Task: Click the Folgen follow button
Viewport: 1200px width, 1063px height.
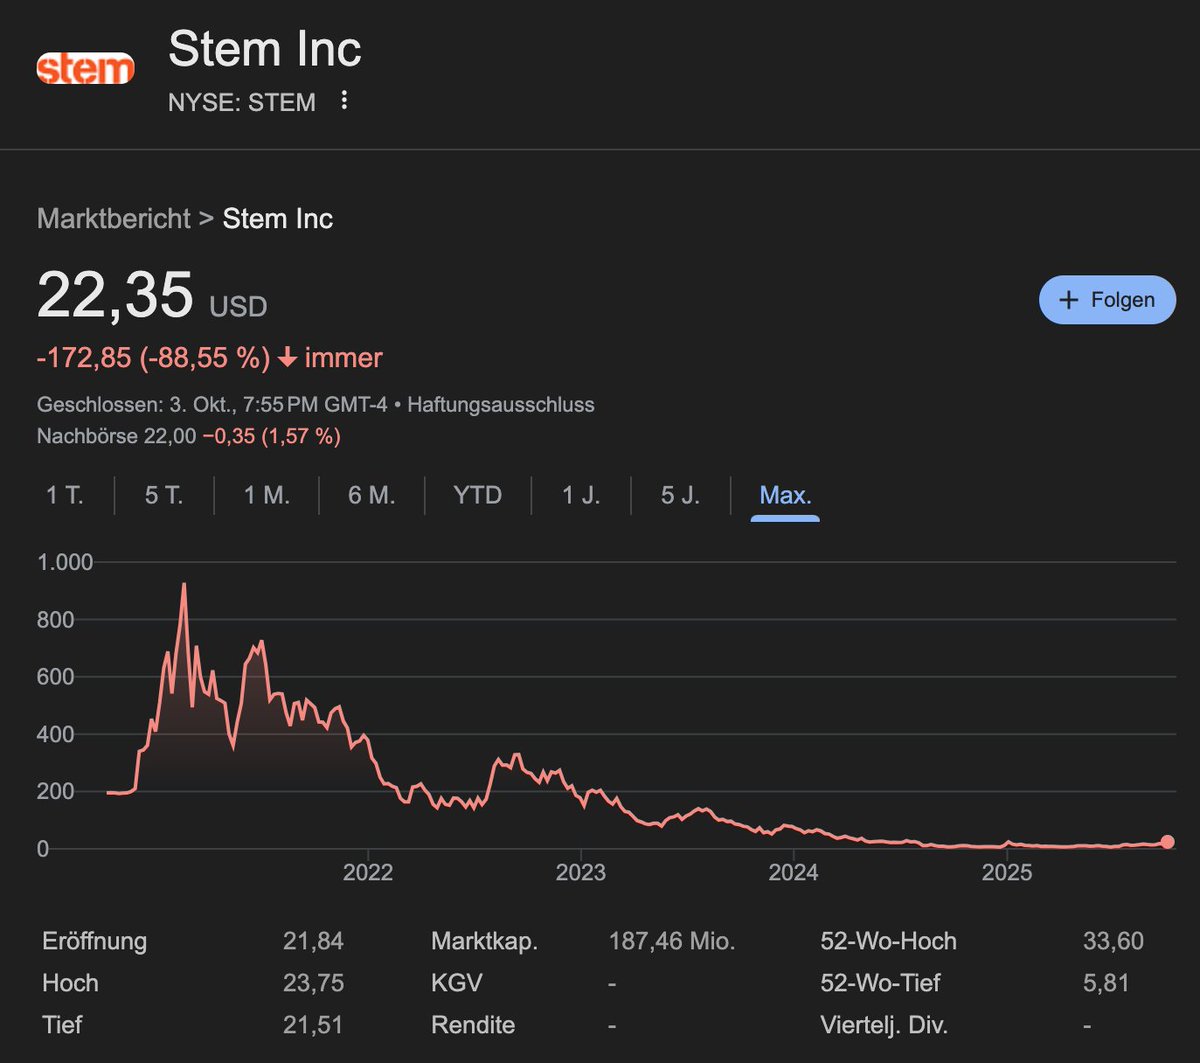Action: [x=1107, y=300]
